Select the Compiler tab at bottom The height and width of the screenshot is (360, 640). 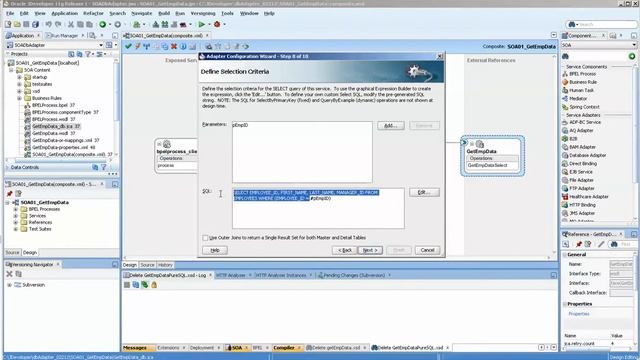coord(284,348)
